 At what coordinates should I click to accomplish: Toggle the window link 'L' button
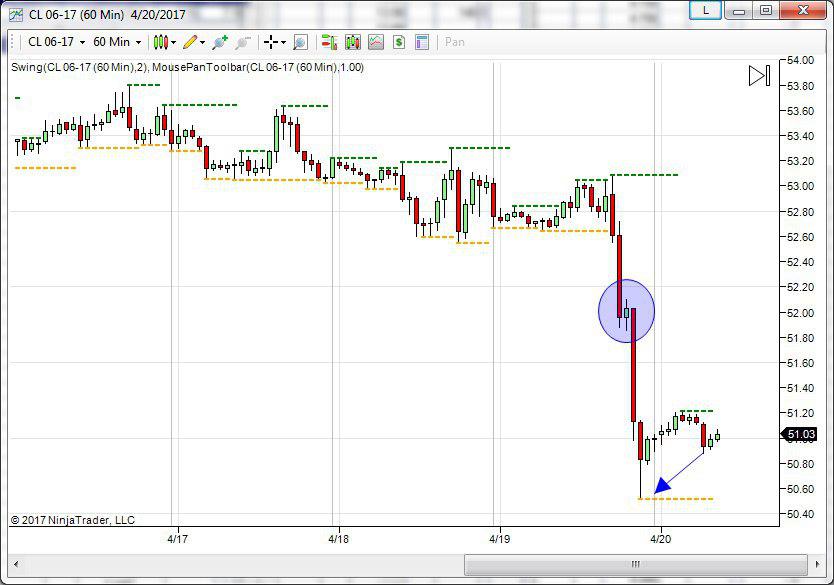706,10
